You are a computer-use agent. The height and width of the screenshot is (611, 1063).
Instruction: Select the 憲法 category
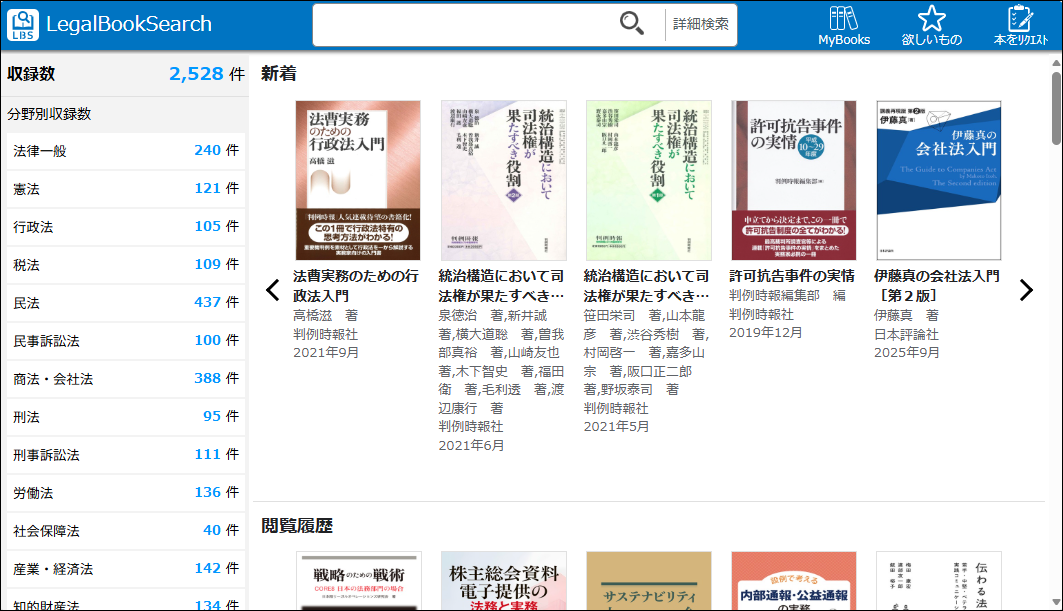pos(125,189)
